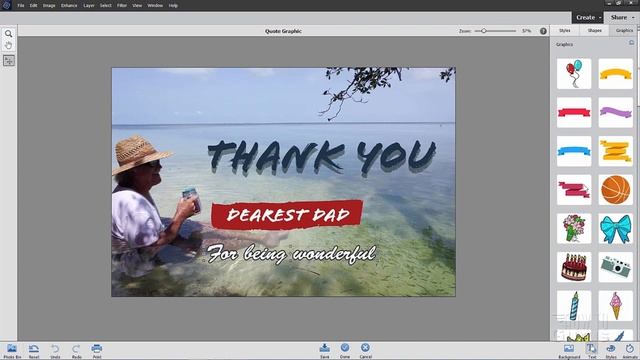The height and width of the screenshot is (360, 640).
Task: Add the cyan bow graphic
Action: [616, 229]
